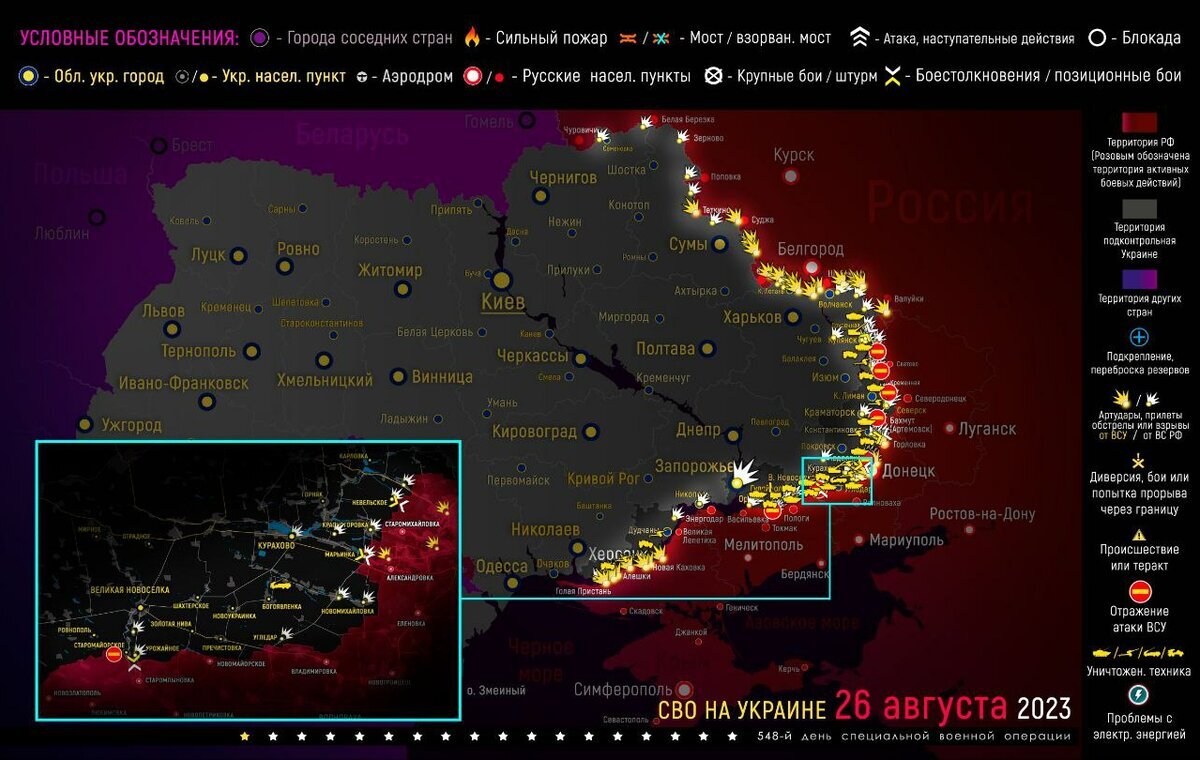Click the yellow star in footer row

tap(245, 736)
